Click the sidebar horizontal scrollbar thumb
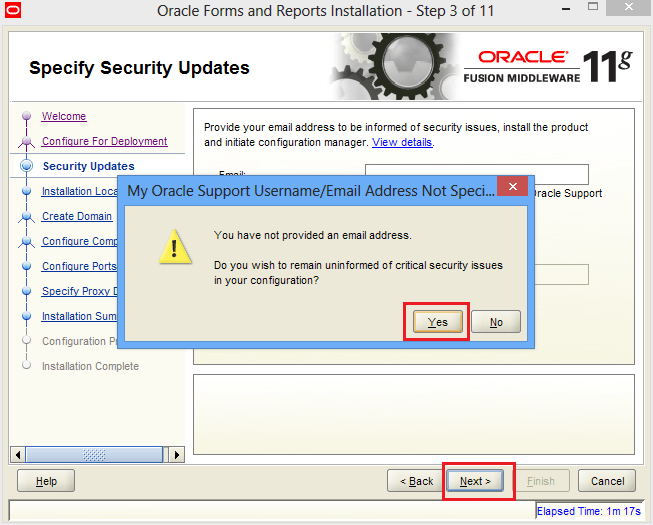The width and height of the screenshot is (653, 525). 94,455
